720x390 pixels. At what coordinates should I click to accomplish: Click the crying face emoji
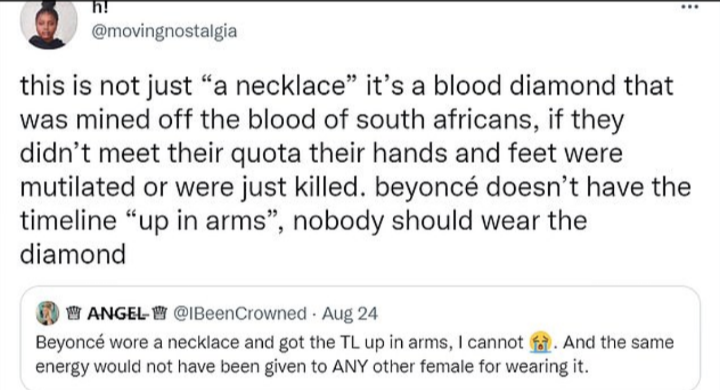[540, 343]
